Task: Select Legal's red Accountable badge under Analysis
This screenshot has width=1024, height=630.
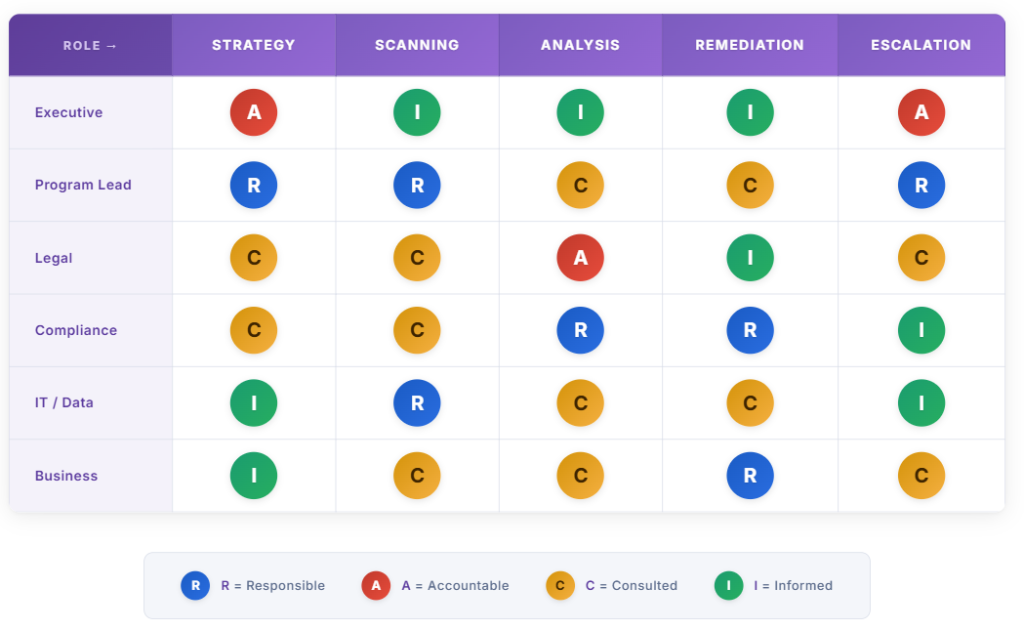Action: (x=580, y=258)
